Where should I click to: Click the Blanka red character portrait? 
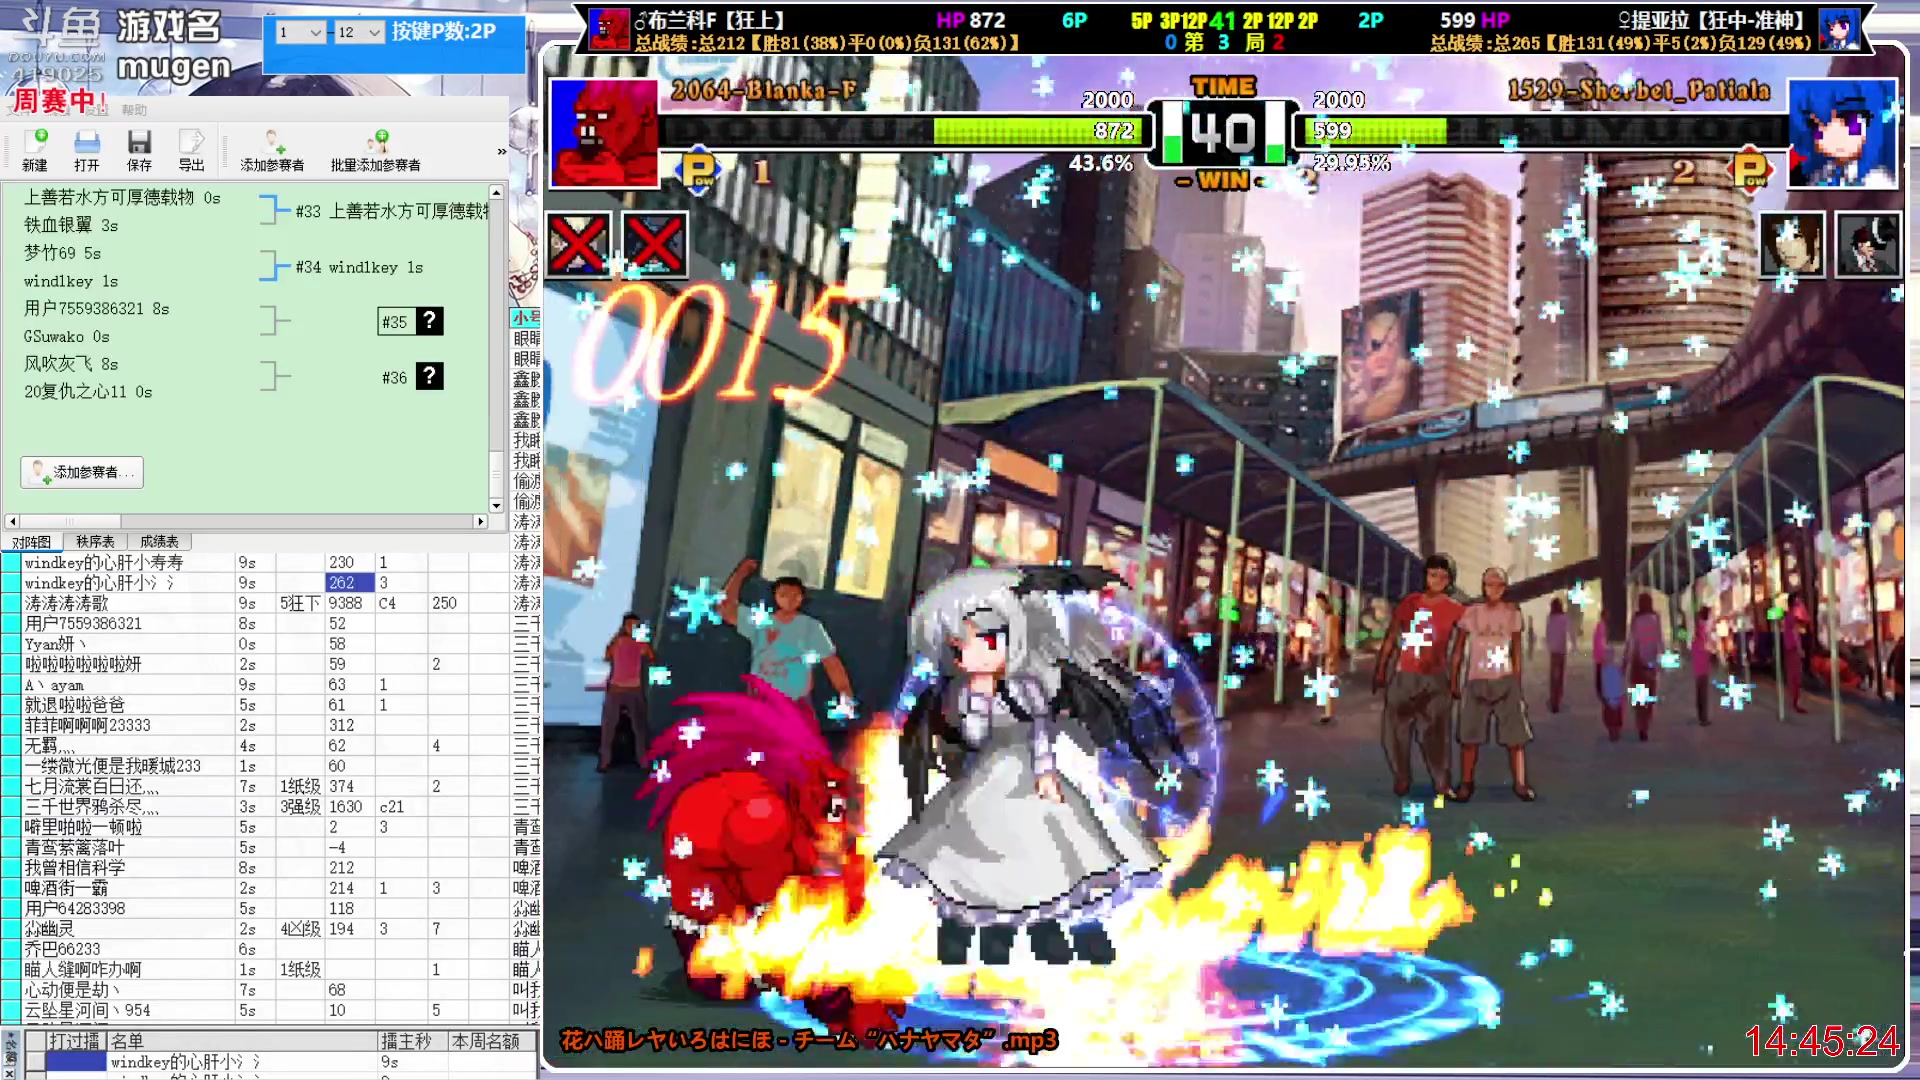[x=604, y=134]
